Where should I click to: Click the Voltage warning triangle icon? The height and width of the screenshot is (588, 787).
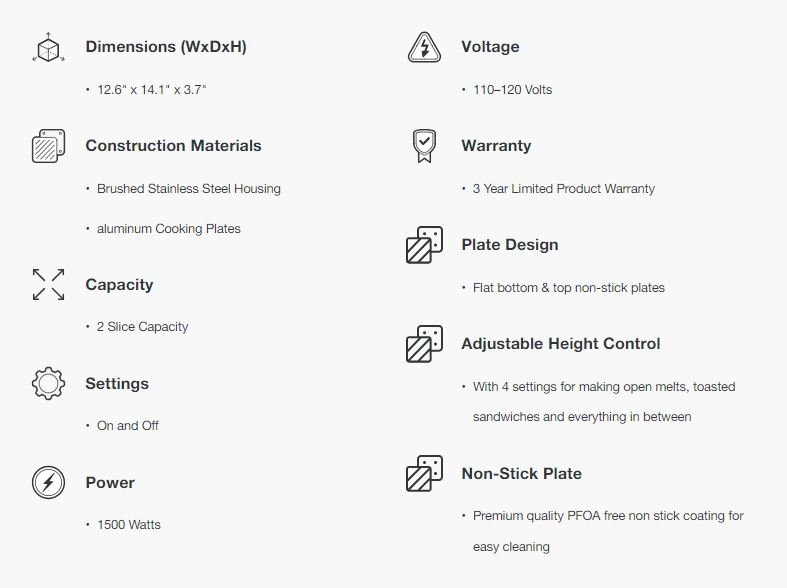pyautogui.click(x=424, y=47)
